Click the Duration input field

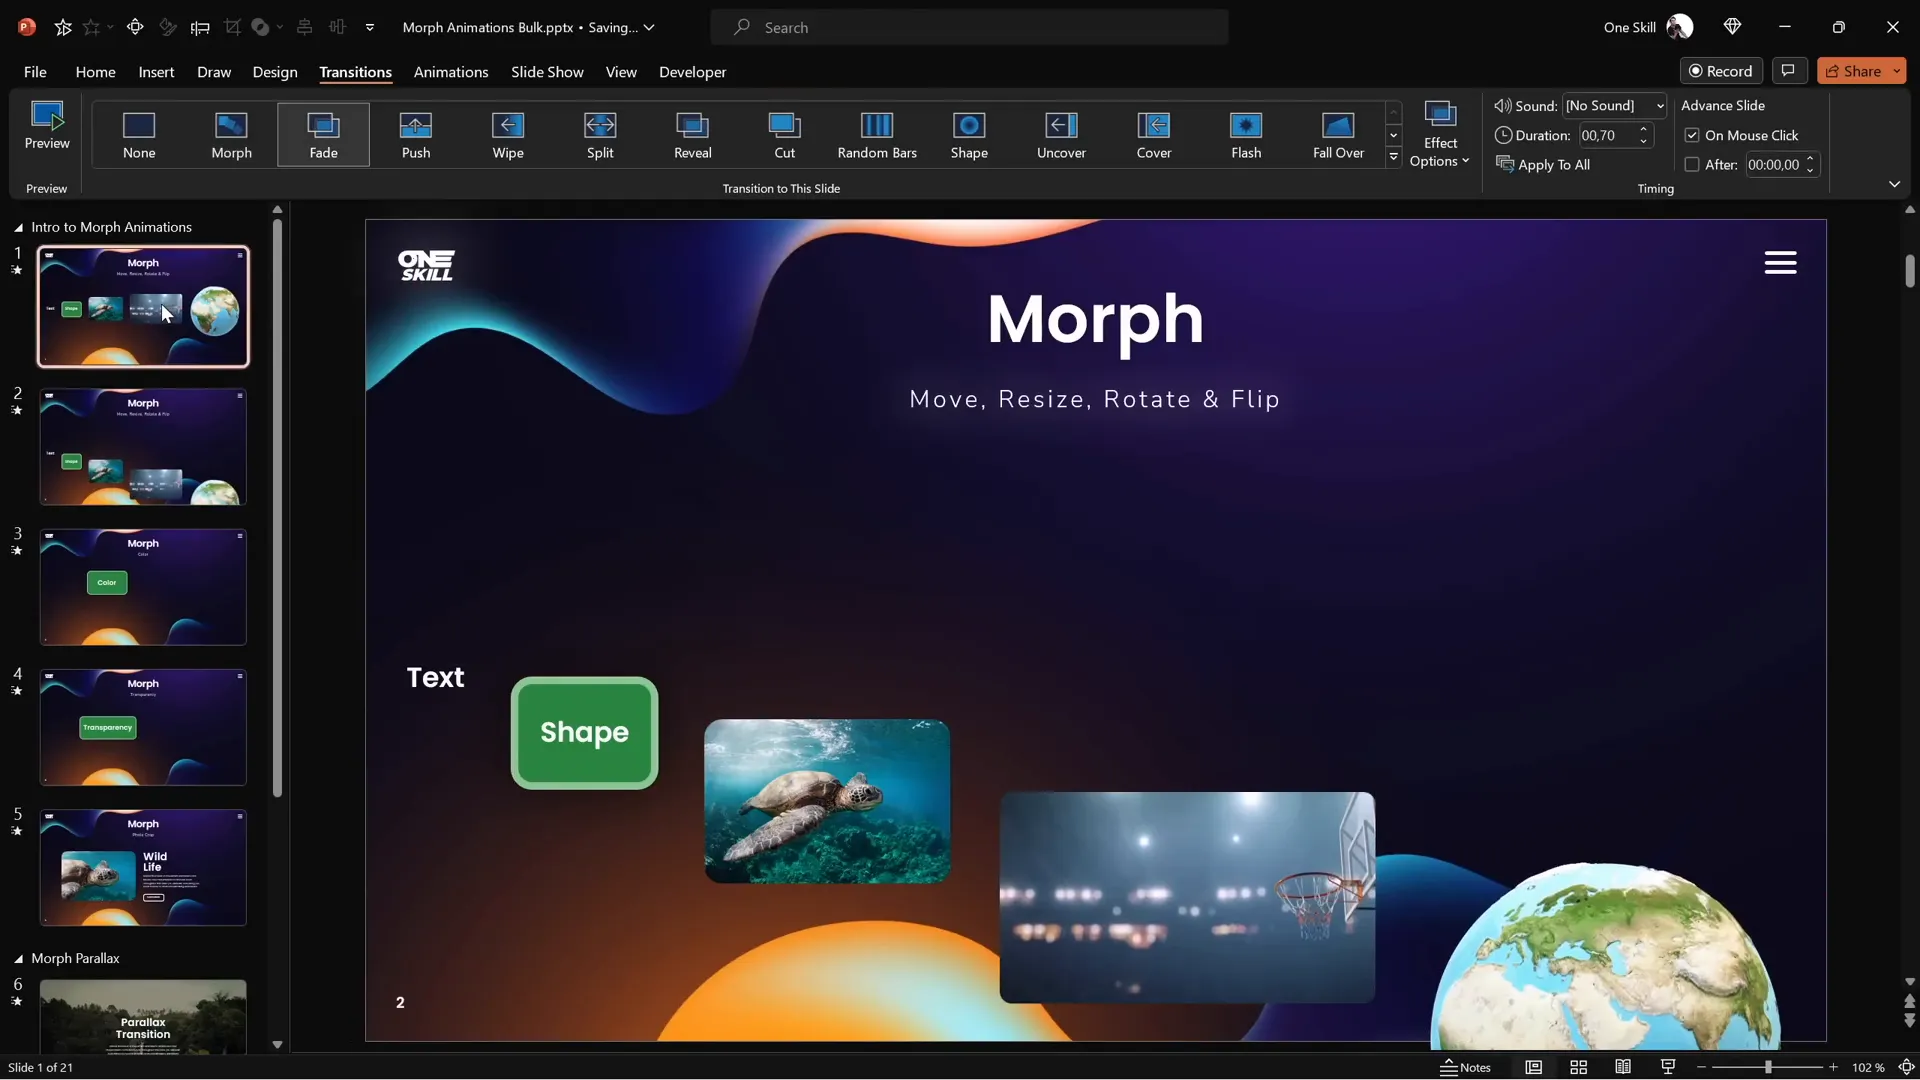[1606, 135]
